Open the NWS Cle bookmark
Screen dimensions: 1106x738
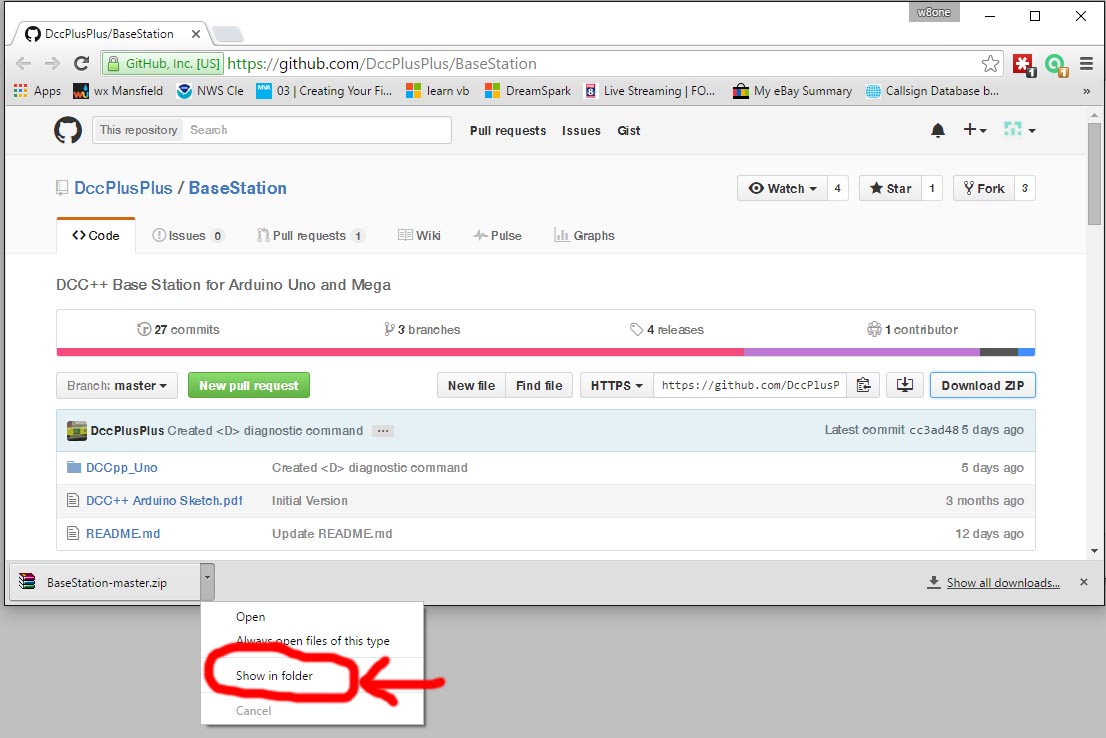coord(210,91)
